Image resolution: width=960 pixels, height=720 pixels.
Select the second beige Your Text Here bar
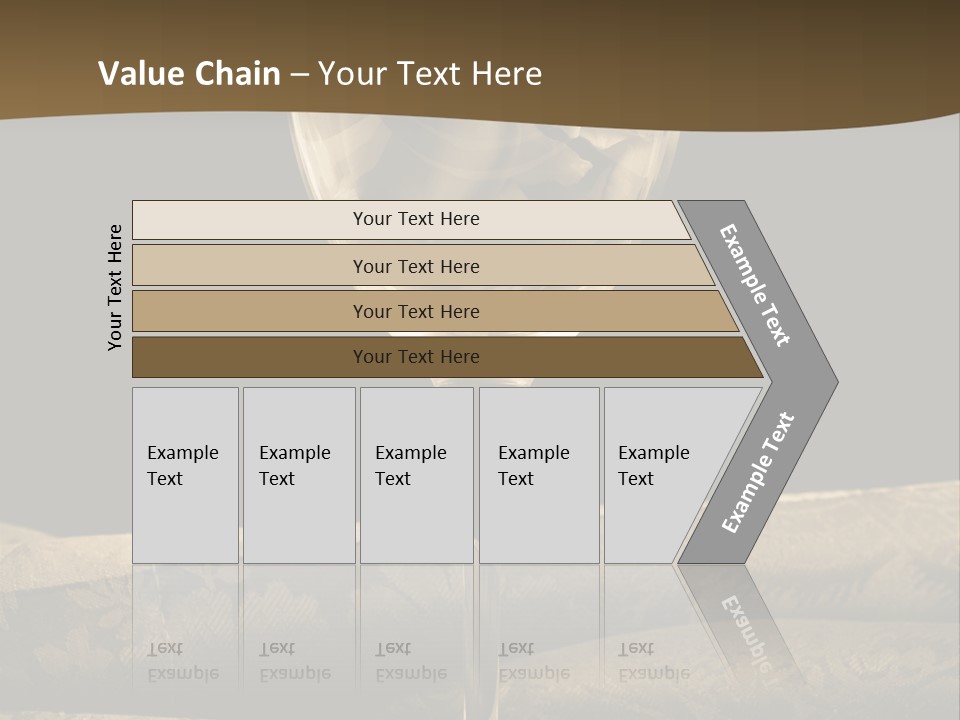point(422,266)
